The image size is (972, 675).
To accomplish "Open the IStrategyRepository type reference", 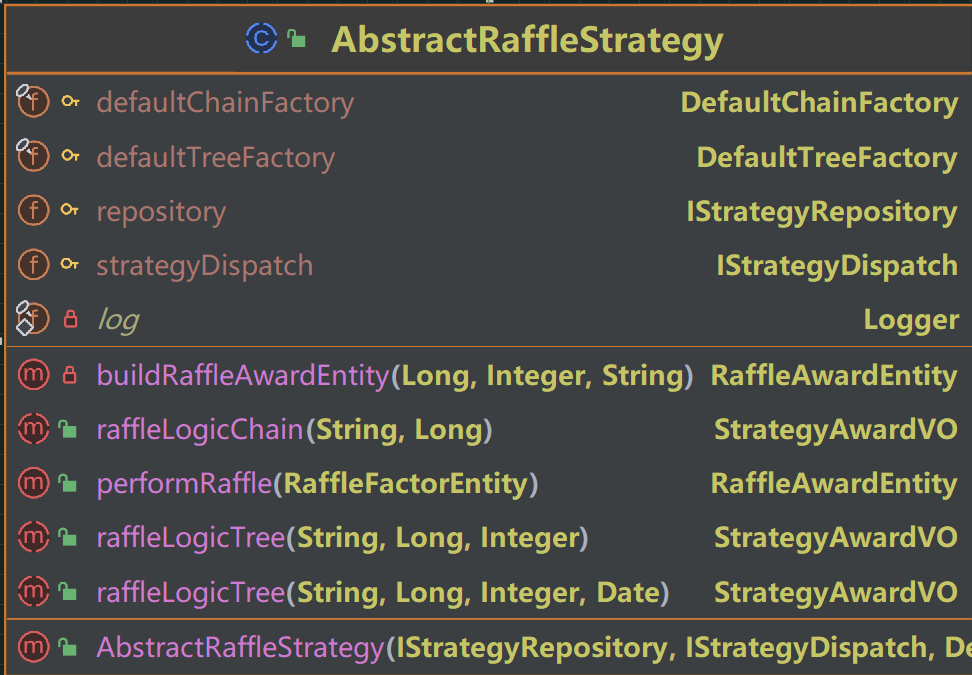I will 821,212.
